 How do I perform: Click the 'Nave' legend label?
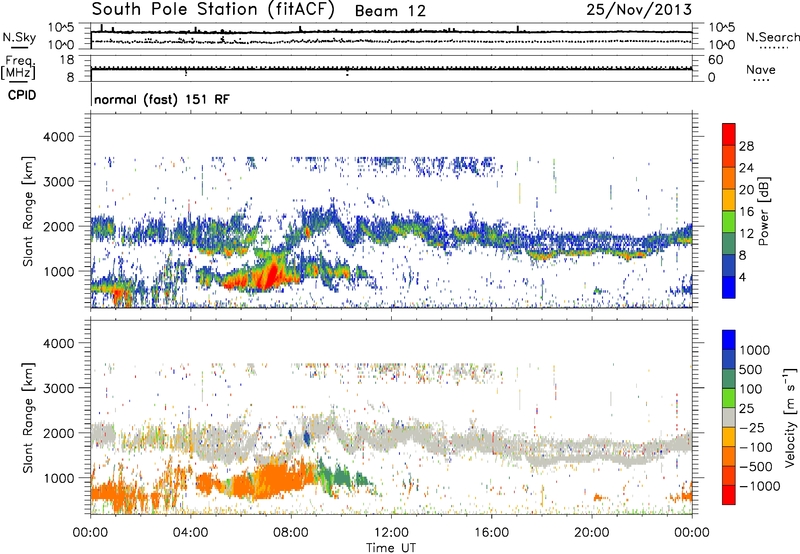pyautogui.click(x=761, y=69)
